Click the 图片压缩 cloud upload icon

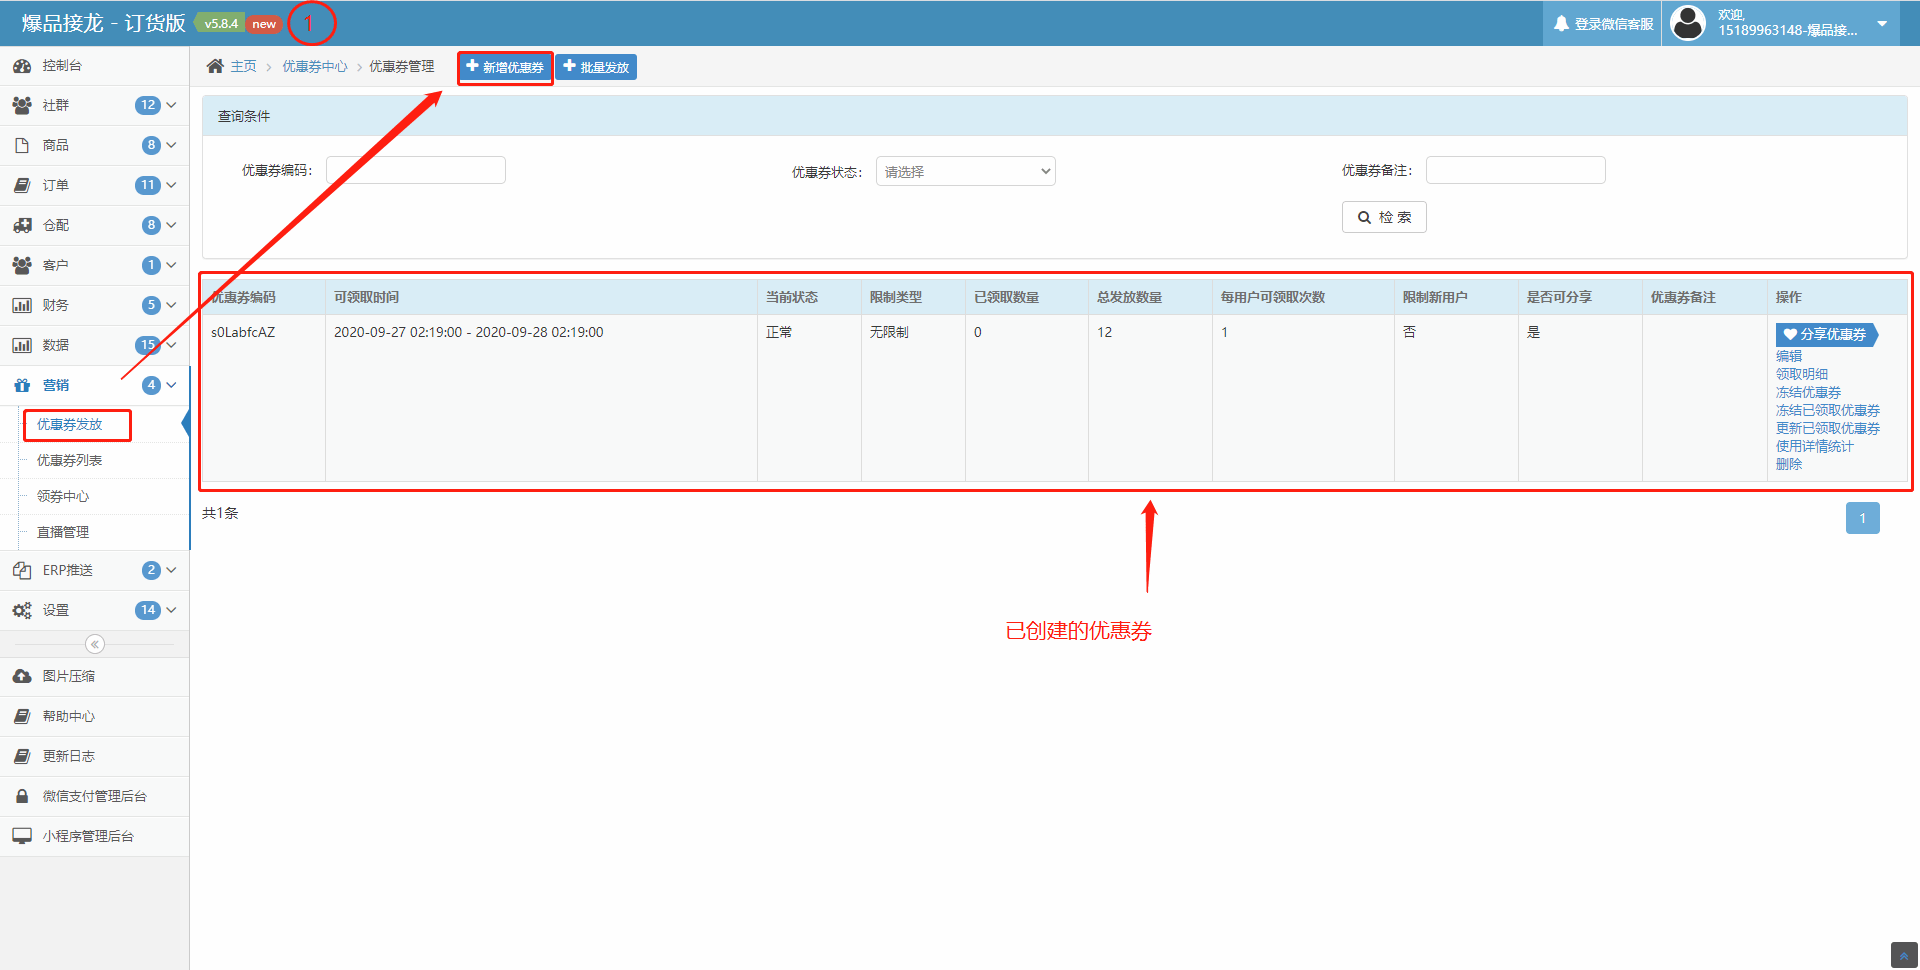pos(22,677)
